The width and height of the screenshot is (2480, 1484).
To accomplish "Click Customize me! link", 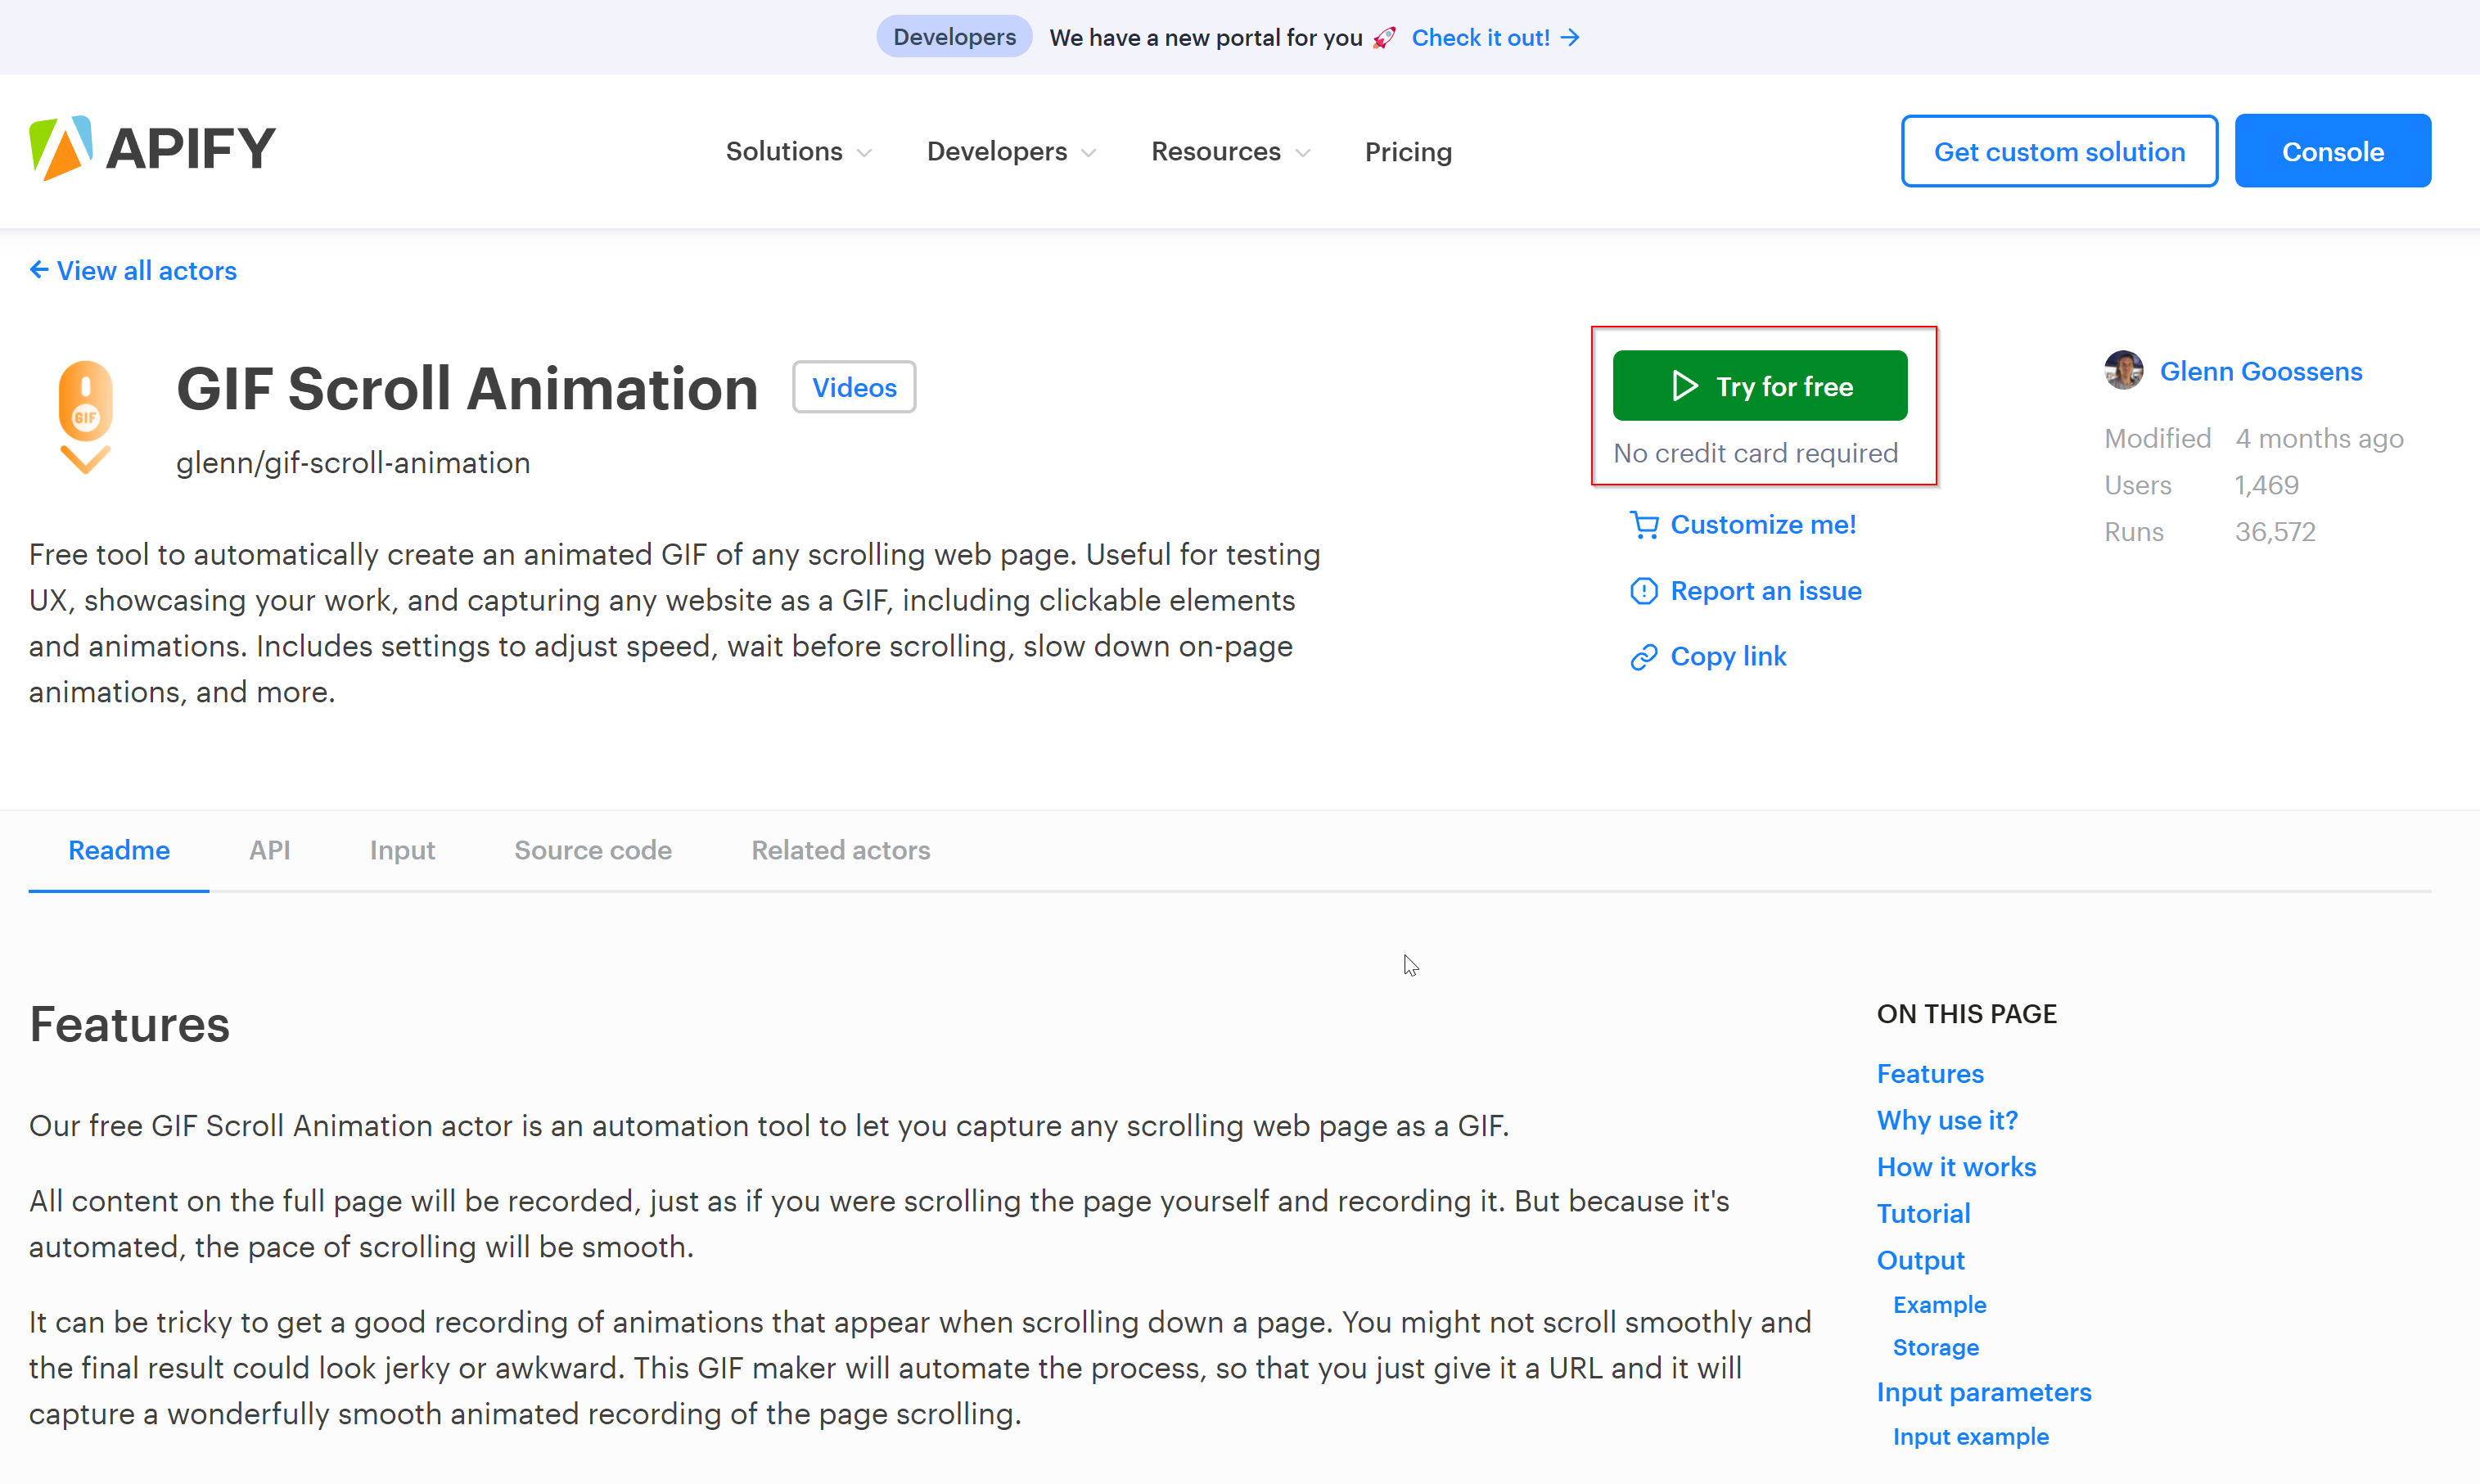I will pyautogui.click(x=1763, y=525).
